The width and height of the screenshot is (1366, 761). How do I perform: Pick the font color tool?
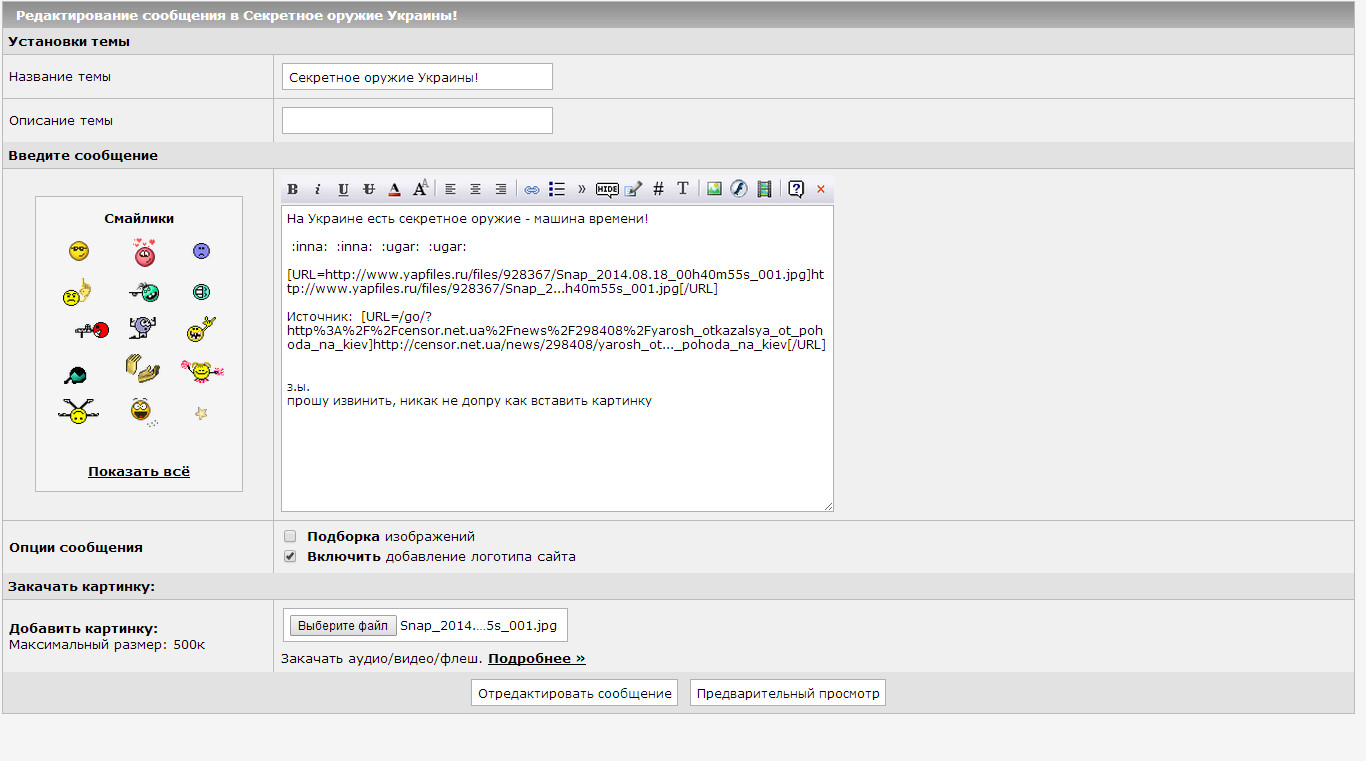click(x=395, y=189)
